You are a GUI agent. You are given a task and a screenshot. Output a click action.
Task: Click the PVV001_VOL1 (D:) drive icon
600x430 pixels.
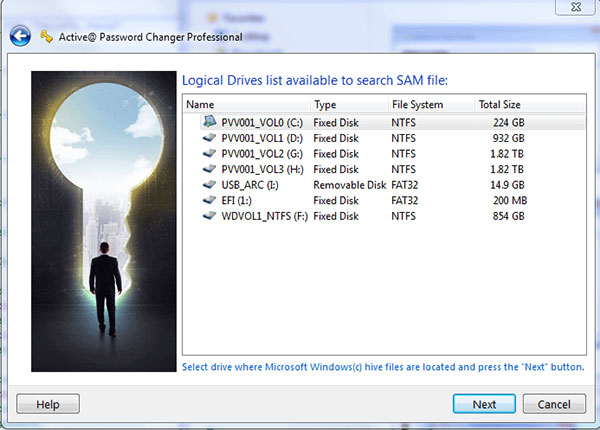pyautogui.click(x=208, y=138)
